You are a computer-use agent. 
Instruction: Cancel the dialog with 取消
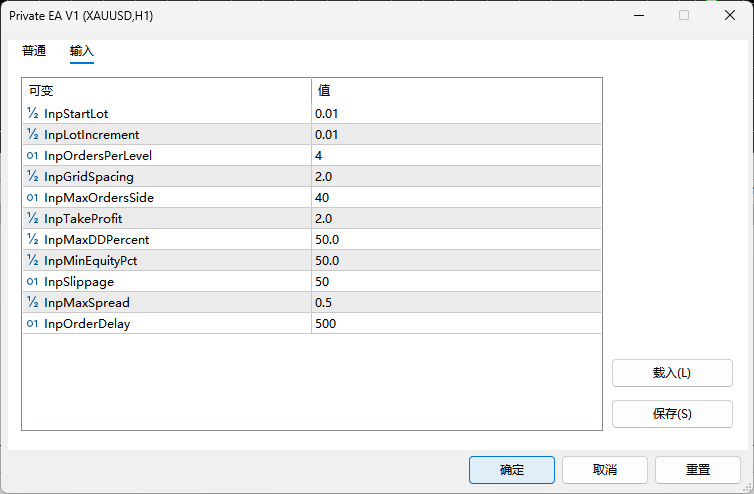pyautogui.click(x=604, y=470)
